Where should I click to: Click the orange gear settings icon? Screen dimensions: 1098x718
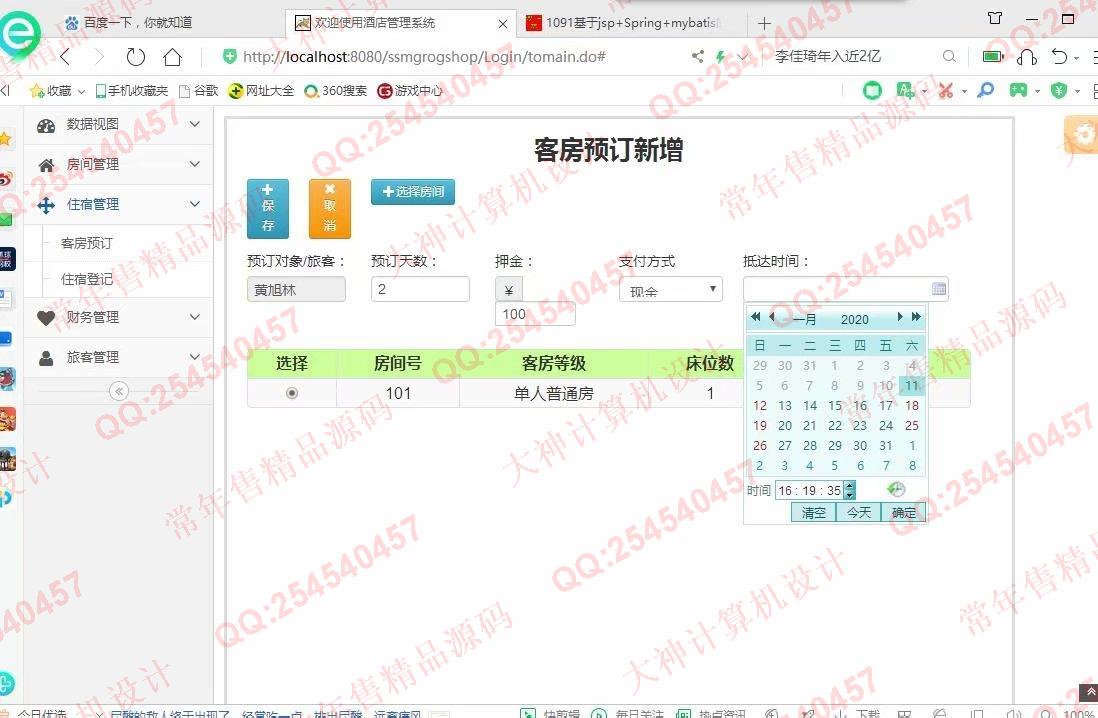[x=1083, y=134]
